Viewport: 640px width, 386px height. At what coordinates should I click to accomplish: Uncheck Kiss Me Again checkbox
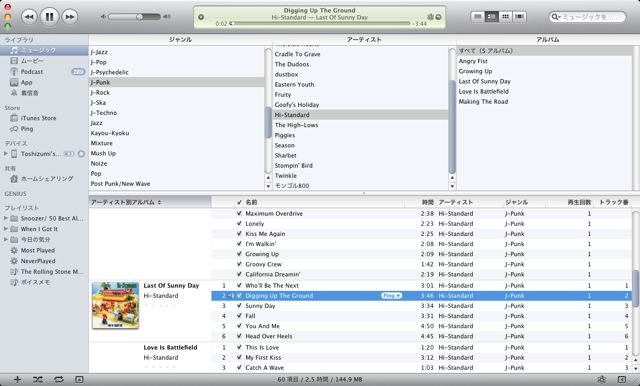(239, 234)
